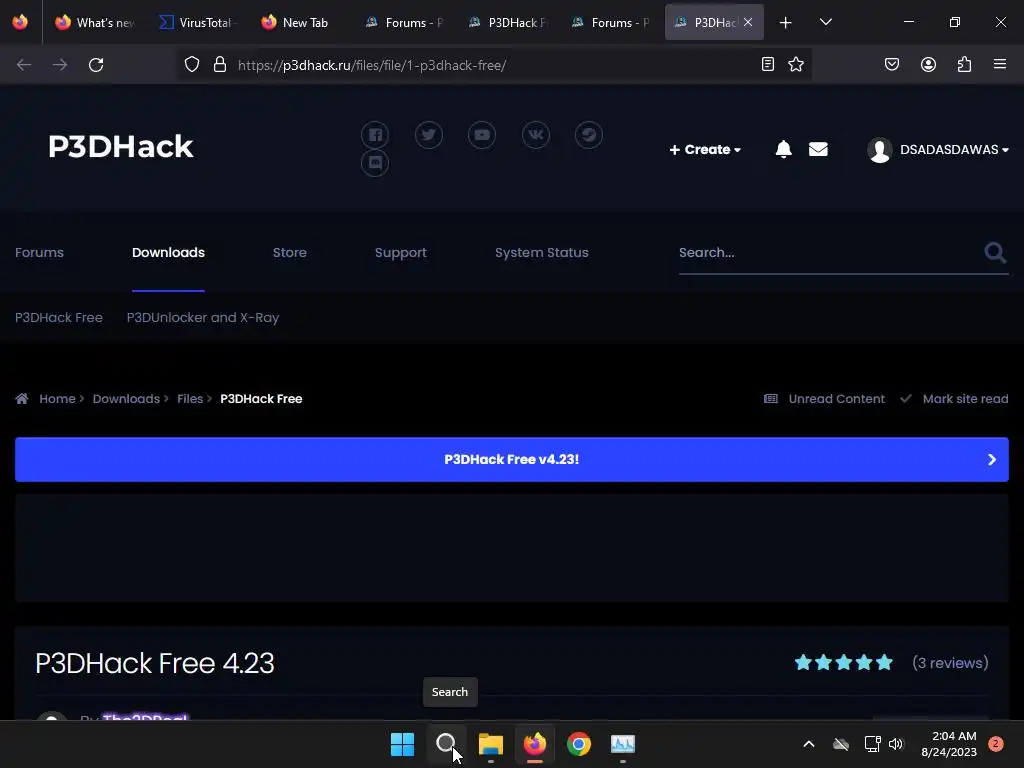Switch to the New Tab tab
The width and height of the screenshot is (1024, 768).
(295, 23)
